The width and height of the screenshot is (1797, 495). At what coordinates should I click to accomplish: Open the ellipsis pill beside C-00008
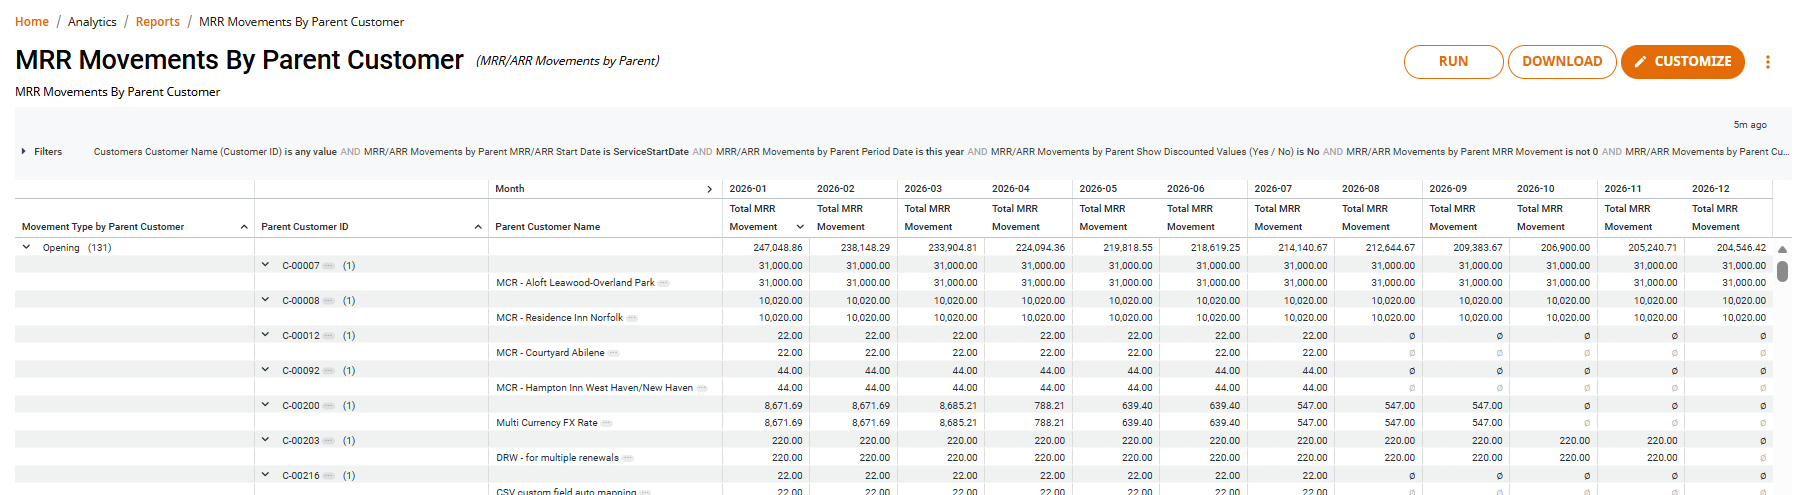tap(329, 301)
